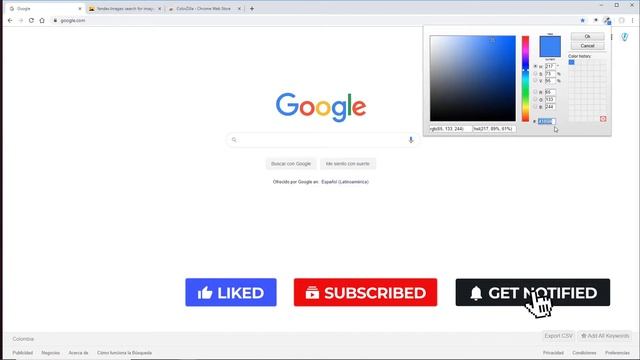This screenshot has height=360, width=640.
Task: Reload the current page
Action: (31, 20)
